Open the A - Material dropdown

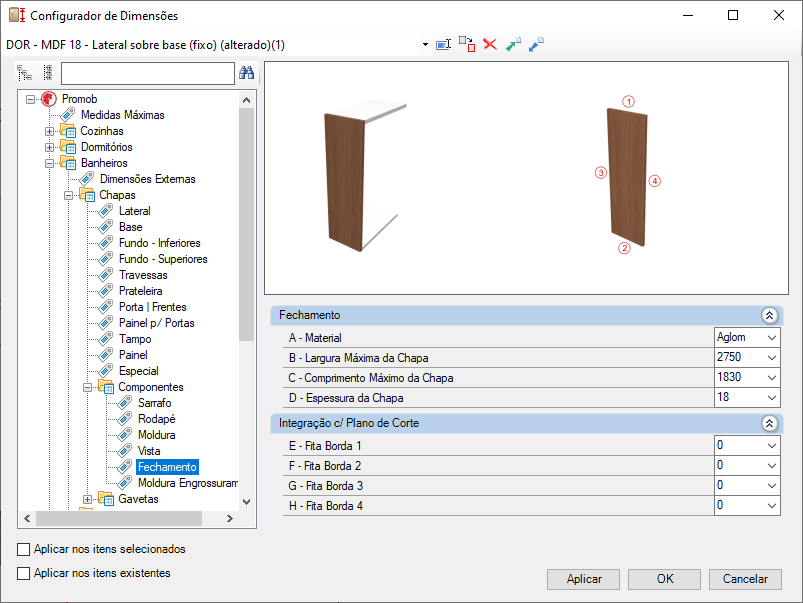772,338
